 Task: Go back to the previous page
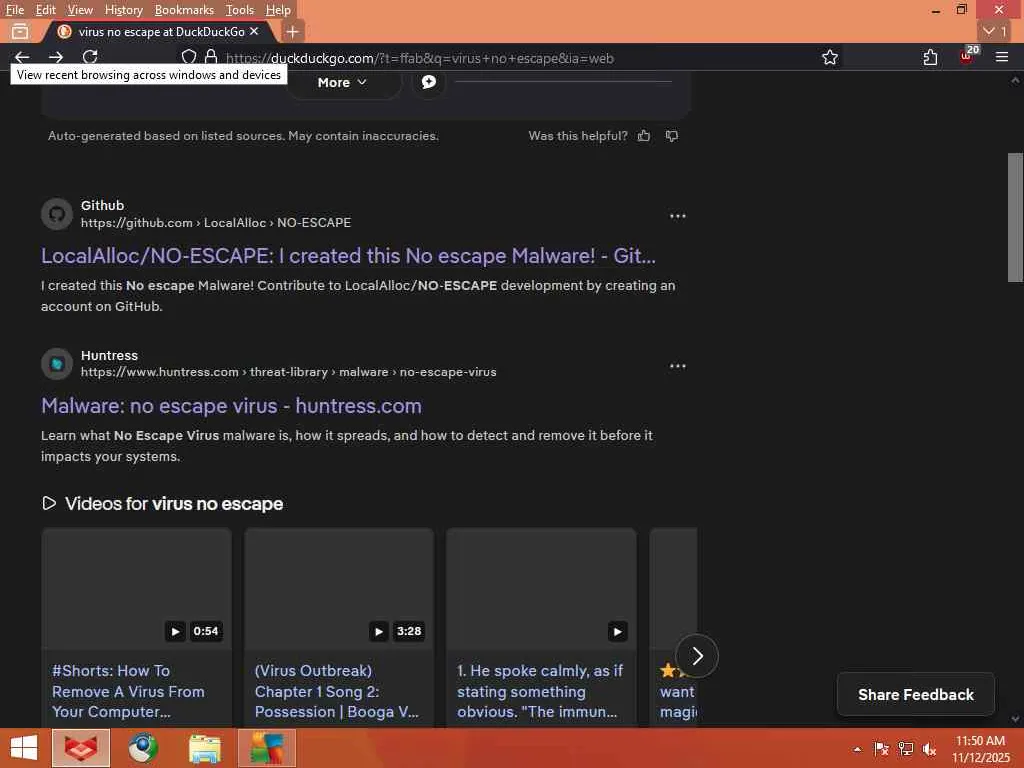point(22,57)
